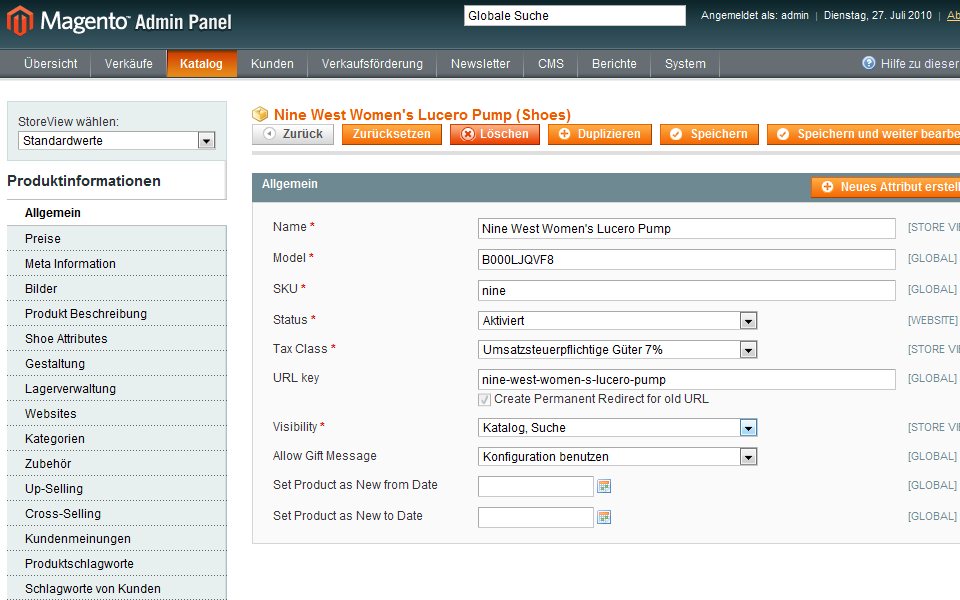
Task: Select the Meta Information tab
Action: tap(116, 263)
